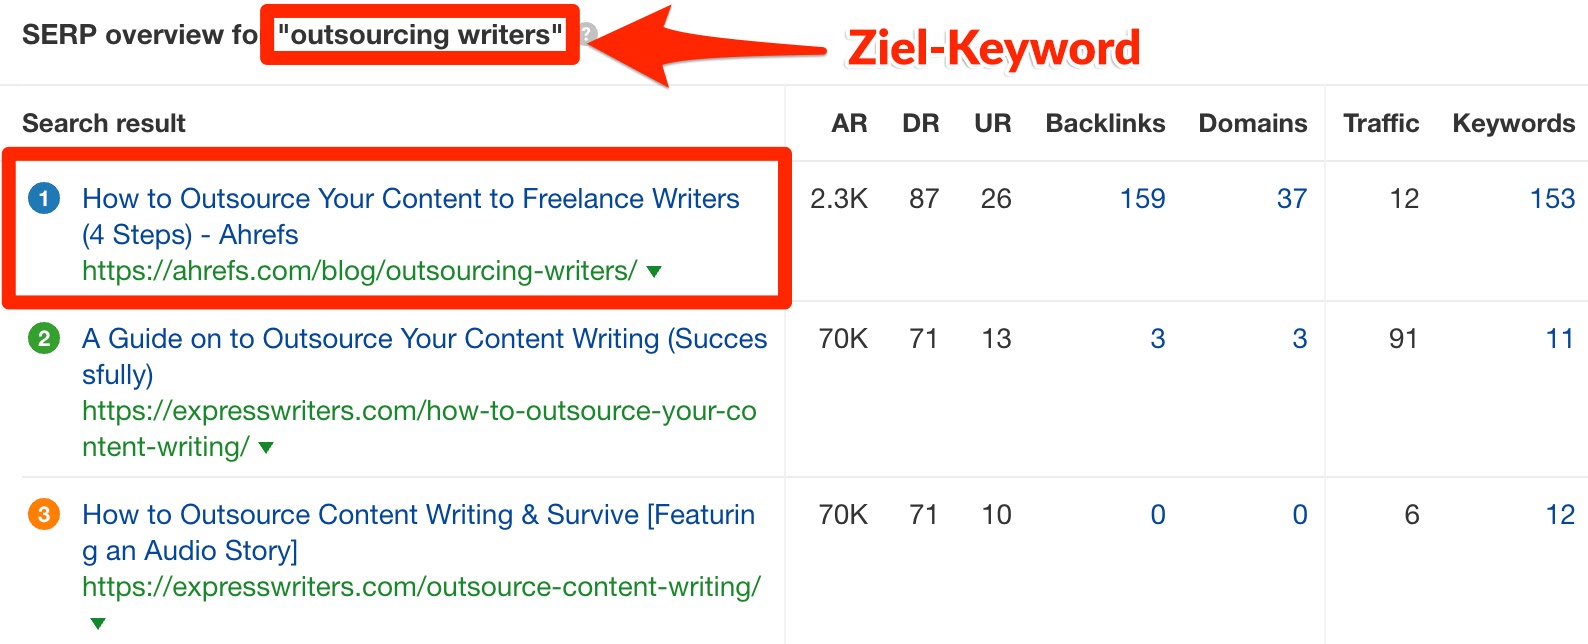Image resolution: width=1588 pixels, height=644 pixels.
Task: Open How to Outsource Content Writing & Survive
Action: (x=418, y=515)
